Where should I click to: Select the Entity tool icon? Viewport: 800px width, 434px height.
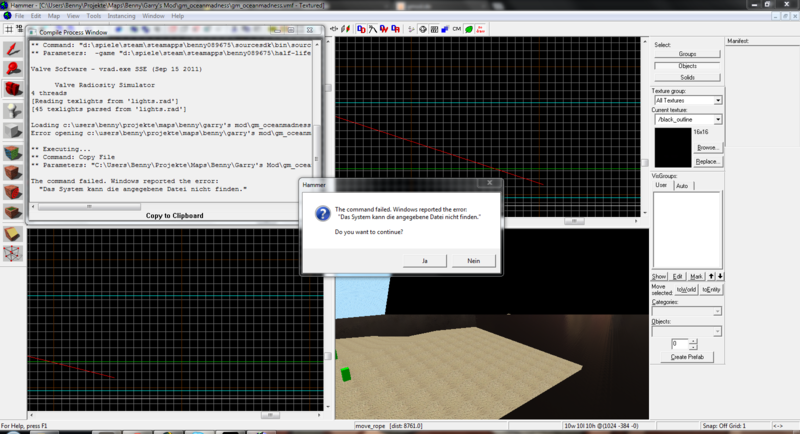tap(13, 111)
